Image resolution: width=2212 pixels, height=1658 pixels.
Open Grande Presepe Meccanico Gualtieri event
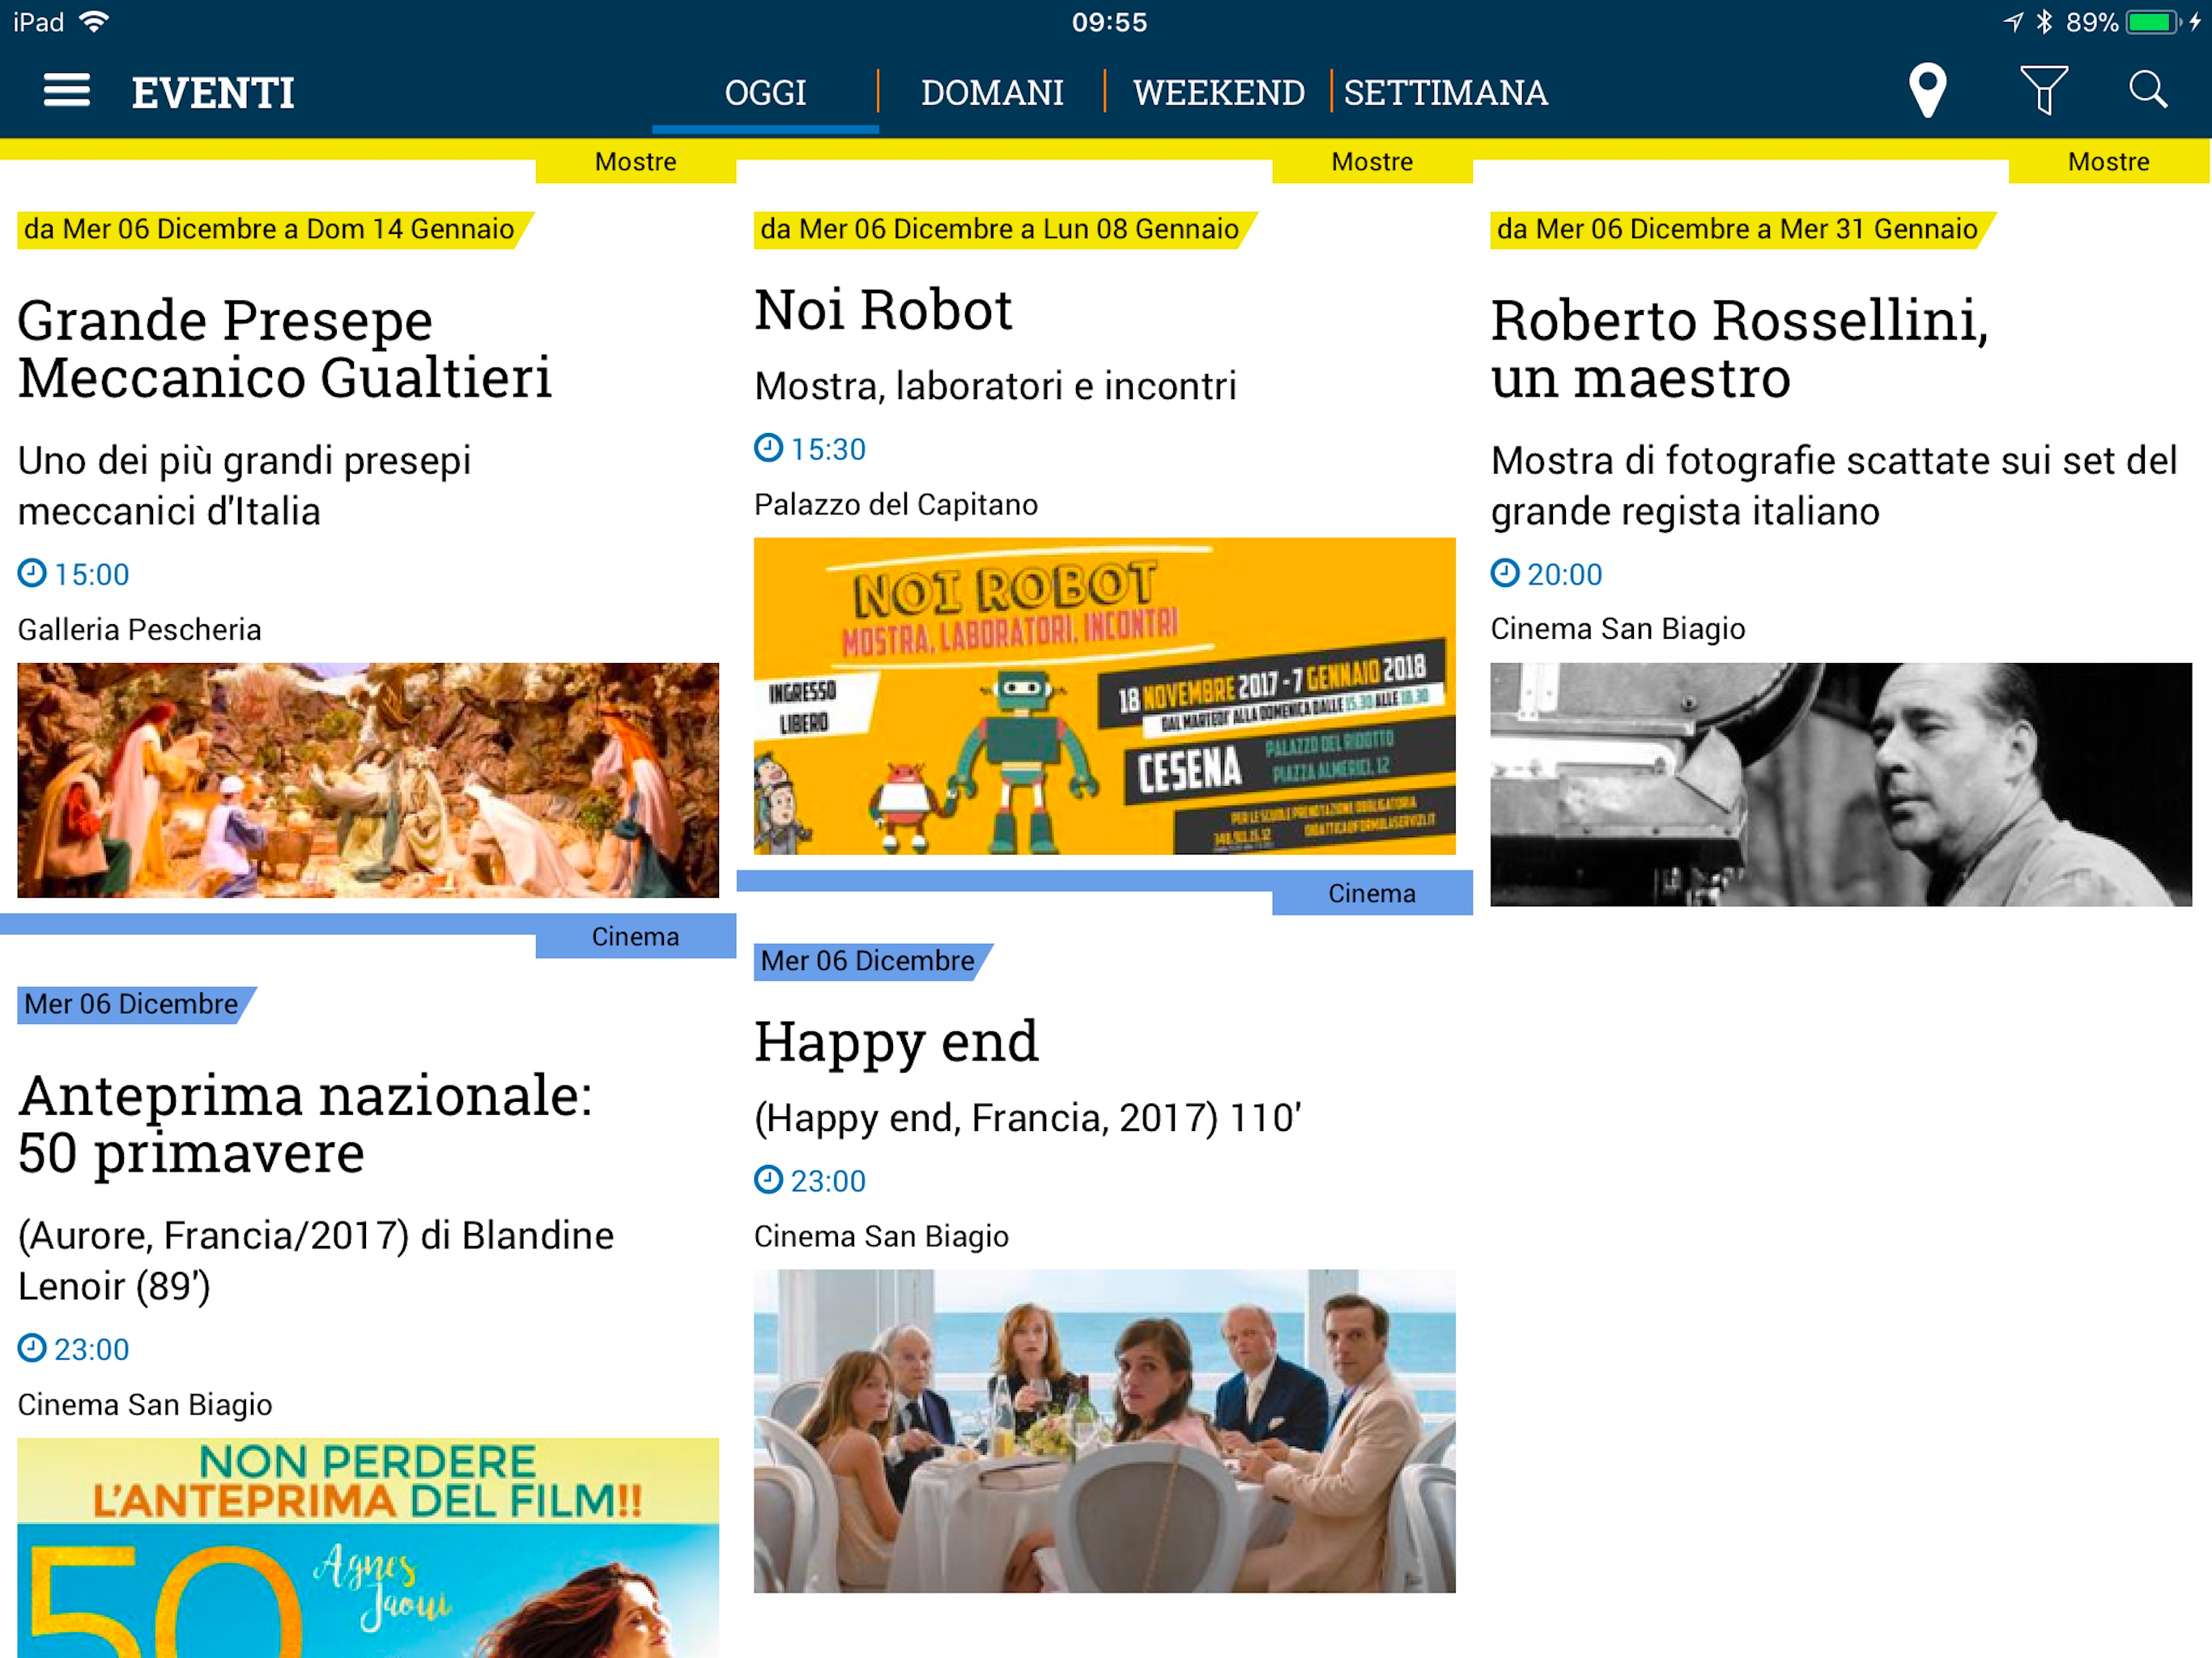[x=285, y=349]
